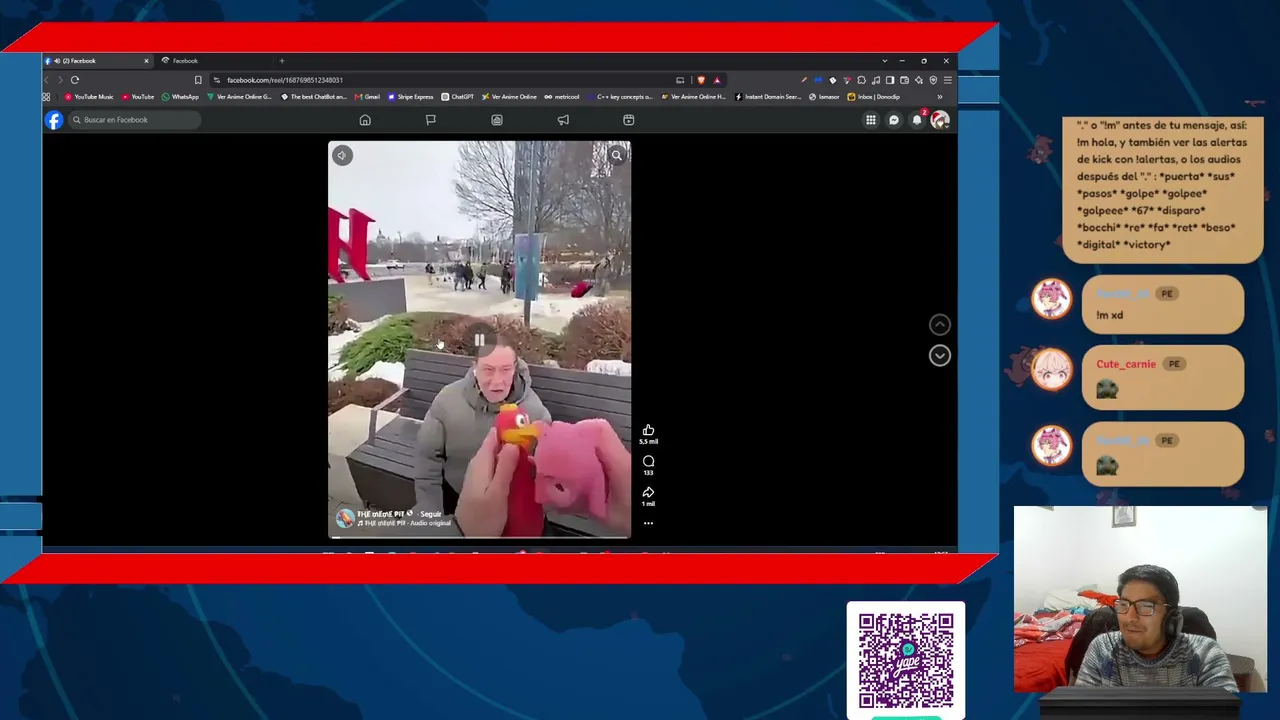Viewport: 1280px width, 720px height.
Task: Open the YouTube Music bookmark
Action: coord(89,97)
